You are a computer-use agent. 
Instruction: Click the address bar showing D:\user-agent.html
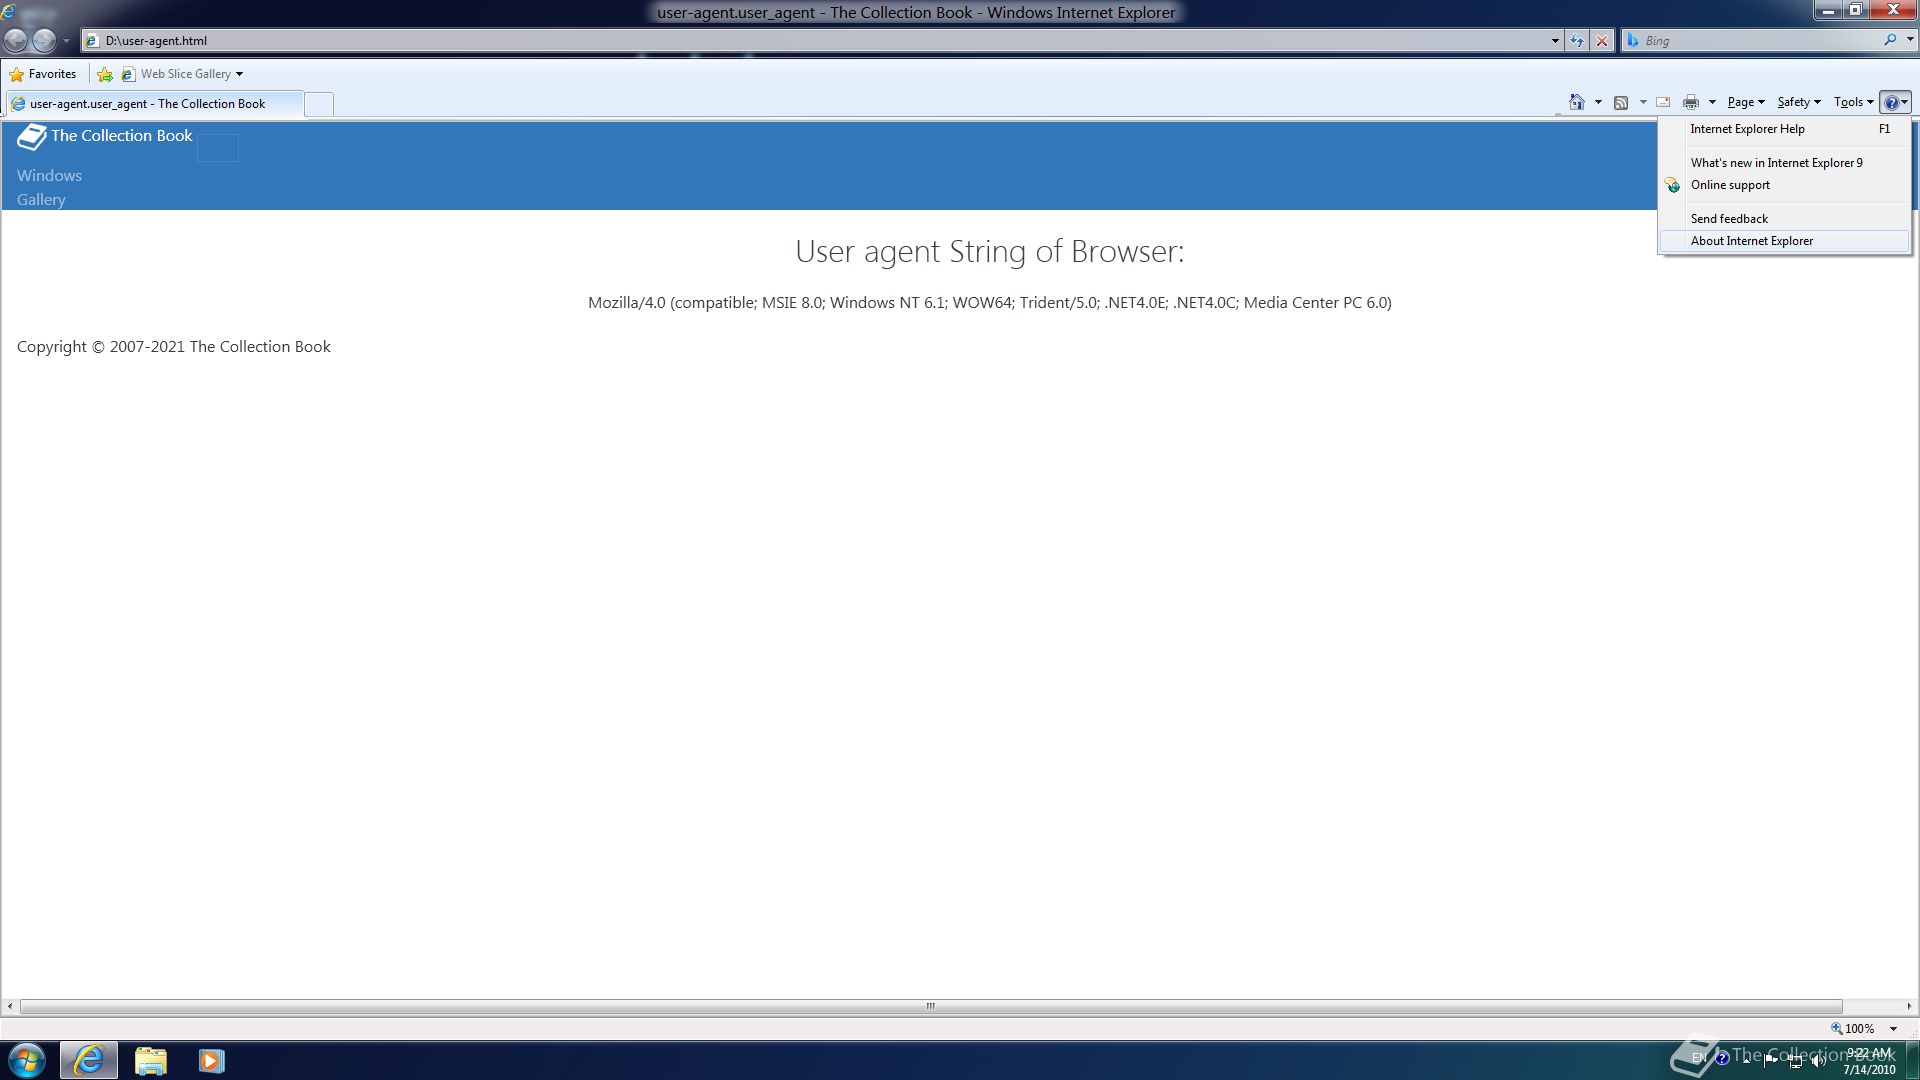(800, 41)
